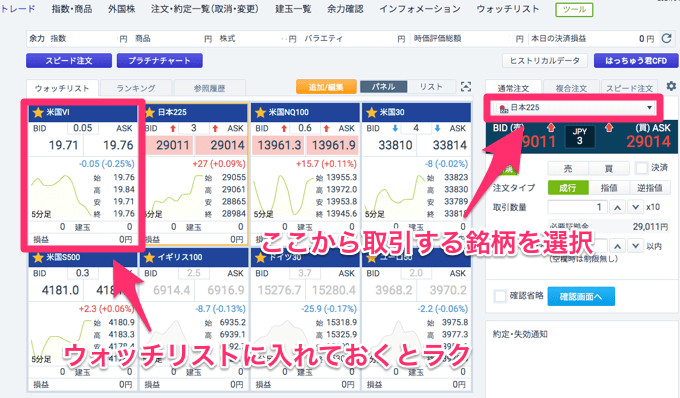Launch プラチナチャート
Image resolution: width=680 pixels, height=398 pixels.
[160, 61]
